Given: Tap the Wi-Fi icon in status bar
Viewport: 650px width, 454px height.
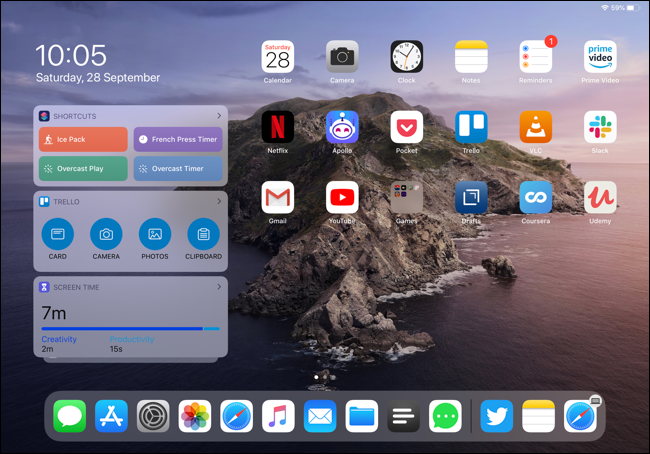Looking at the screenshot, I should (x=605, y=7).
